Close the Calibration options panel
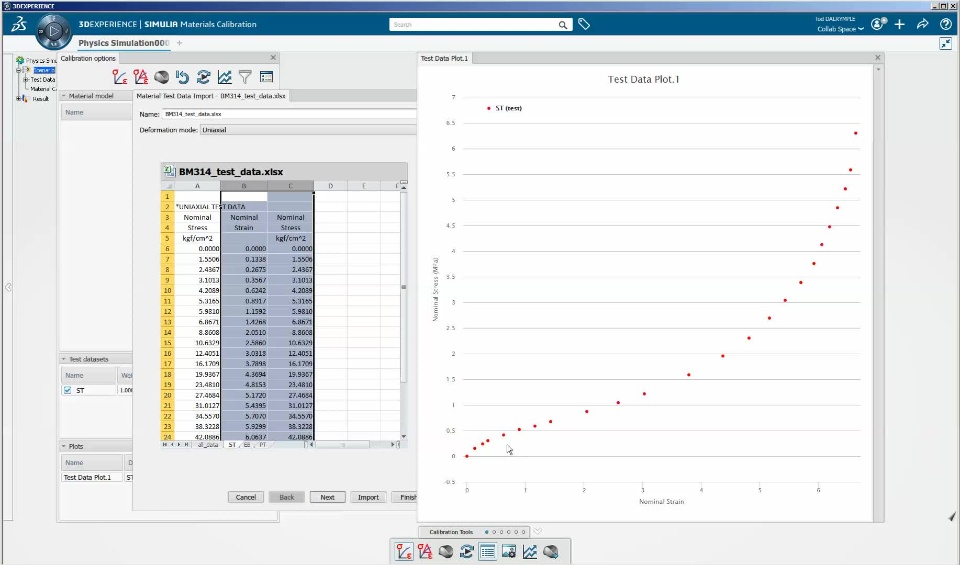 pyautogui.click(x=274, y=57)
